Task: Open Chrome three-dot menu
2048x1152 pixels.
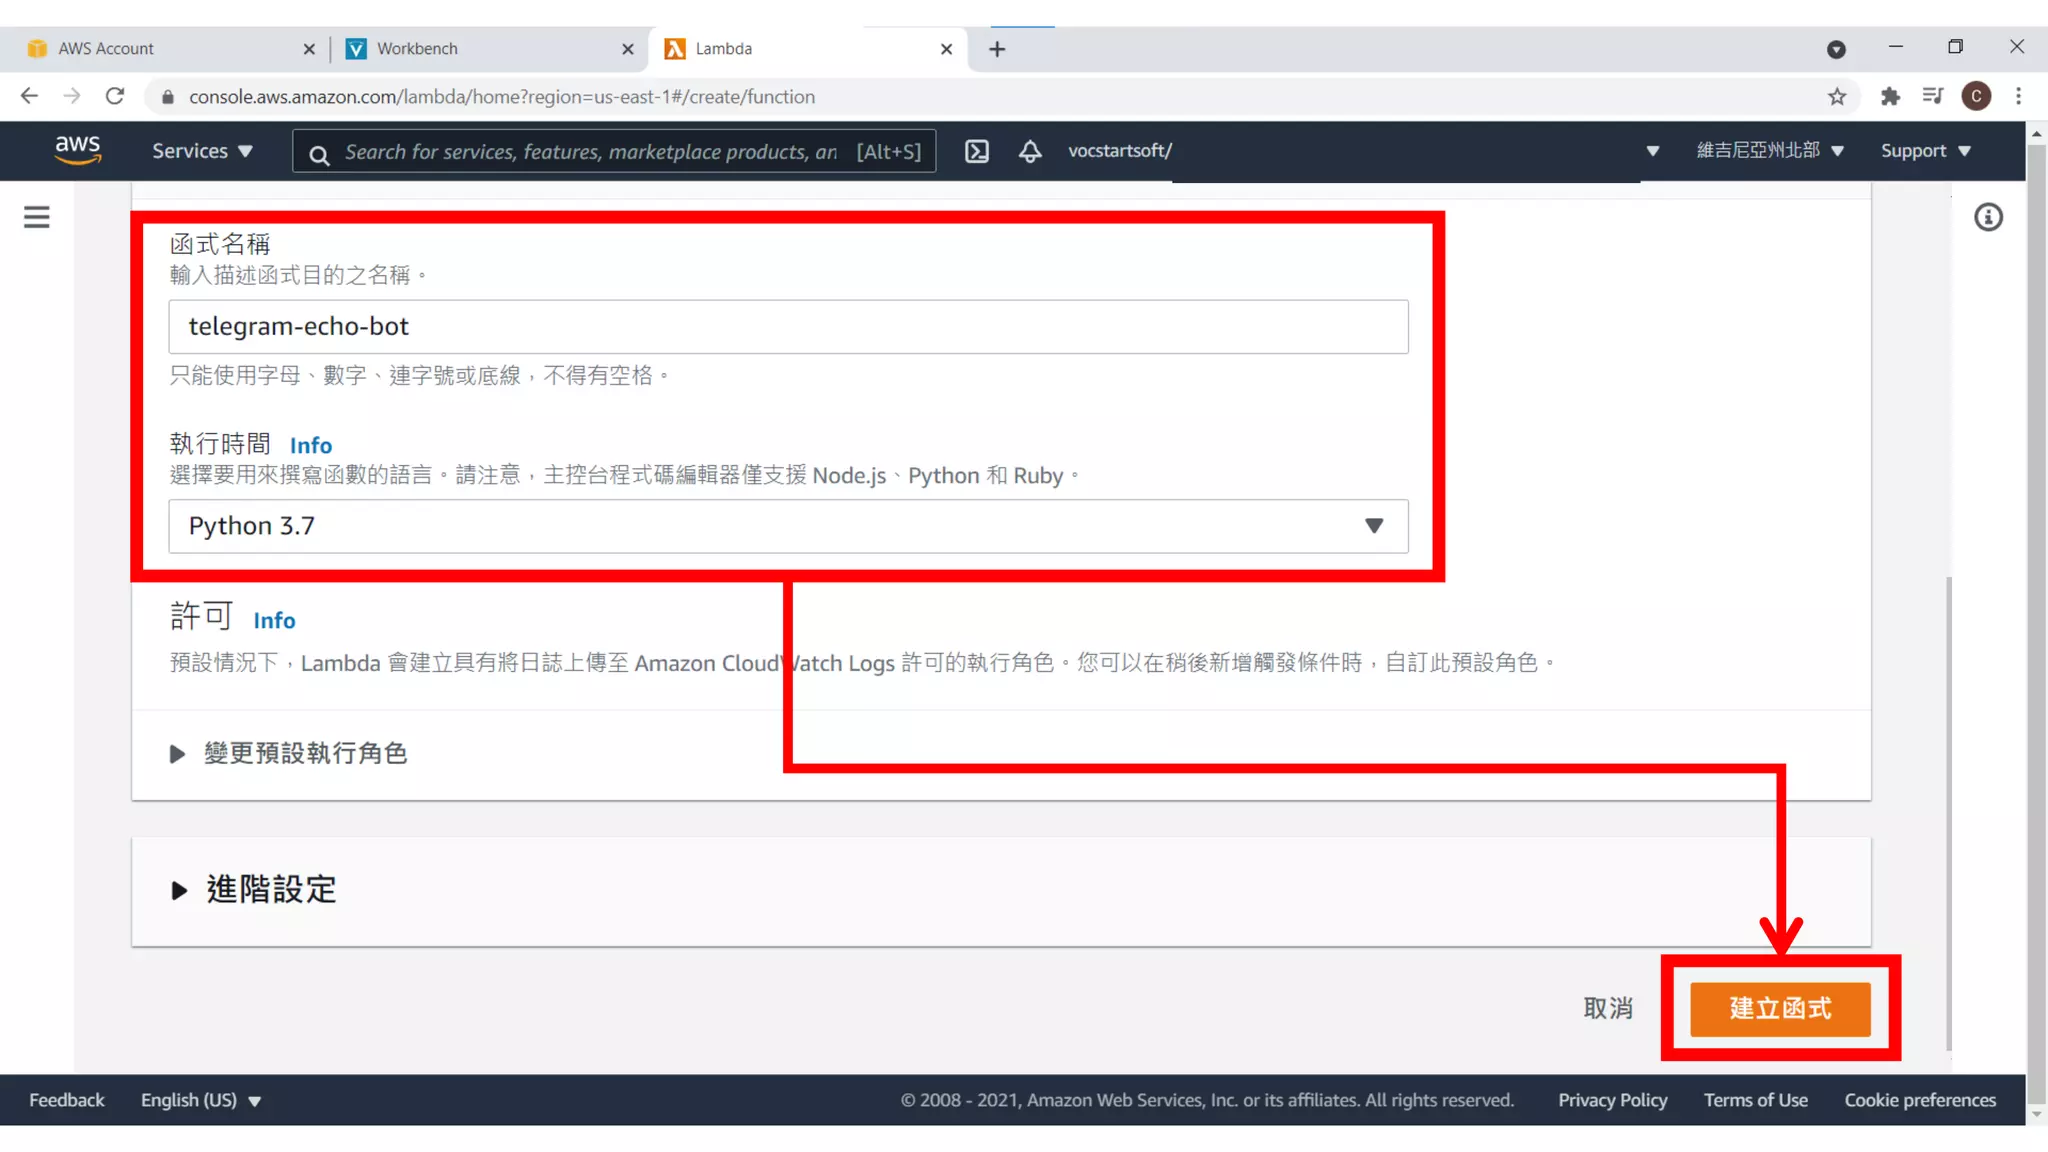Action: [2019, 97]
